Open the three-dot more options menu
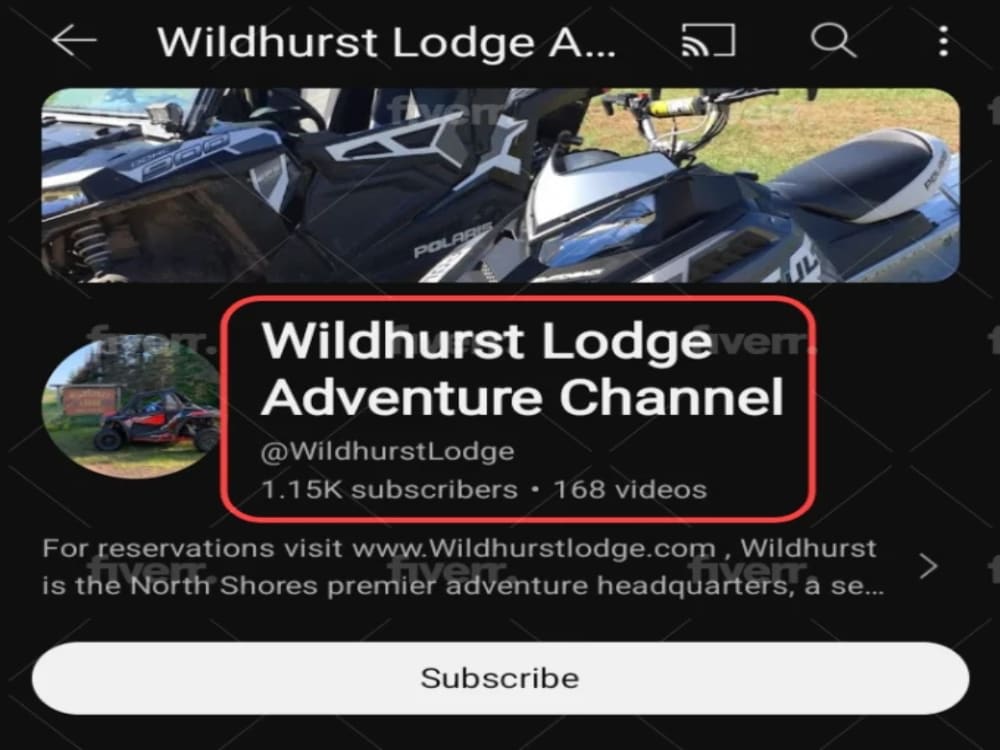Image resolution: width=1000 pixels, height=750 pixels. (x=943, y=41)
